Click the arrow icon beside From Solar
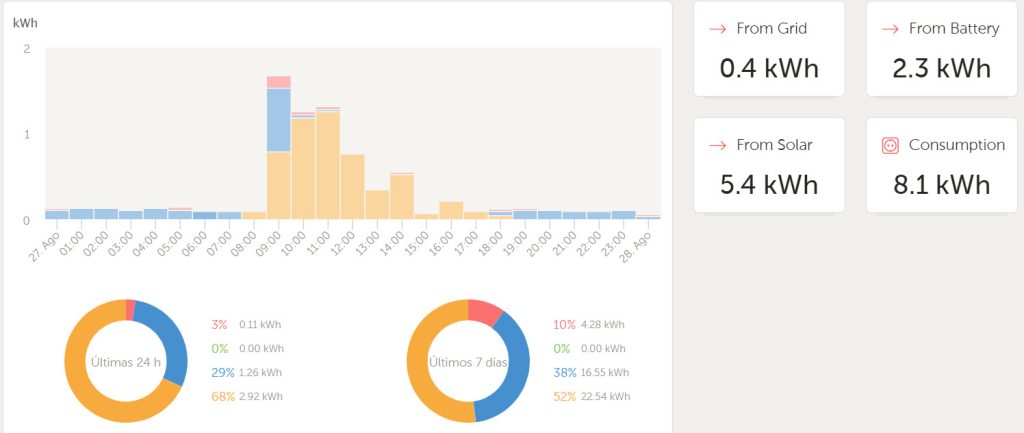The height and width of the screenshot is (433, 1024). [717, 145]
